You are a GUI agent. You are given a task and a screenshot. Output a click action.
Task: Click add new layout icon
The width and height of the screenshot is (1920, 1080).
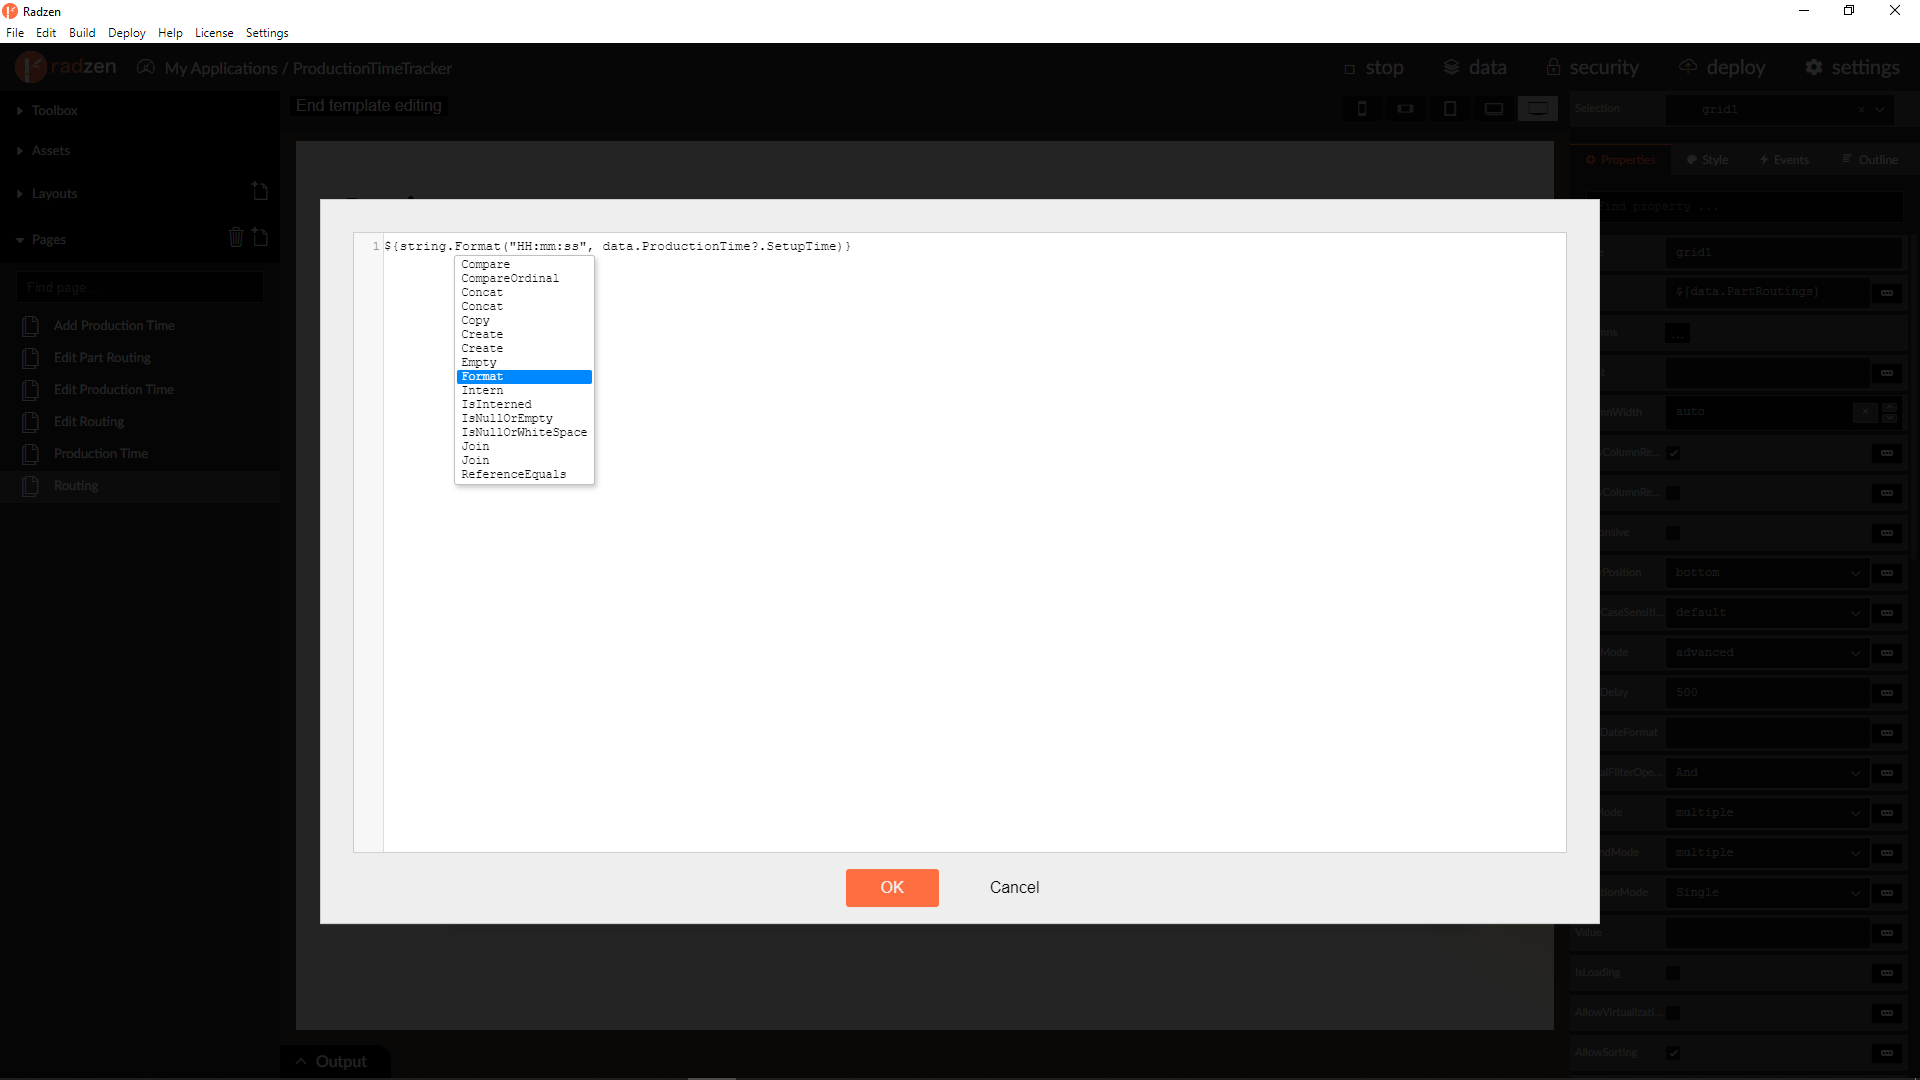coord(260,191)
